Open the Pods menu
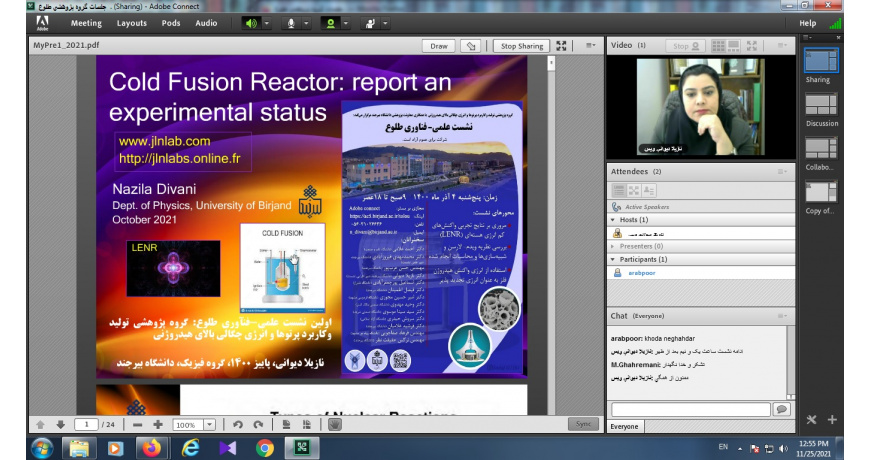 pyautogui.click(x=171, y=23)
